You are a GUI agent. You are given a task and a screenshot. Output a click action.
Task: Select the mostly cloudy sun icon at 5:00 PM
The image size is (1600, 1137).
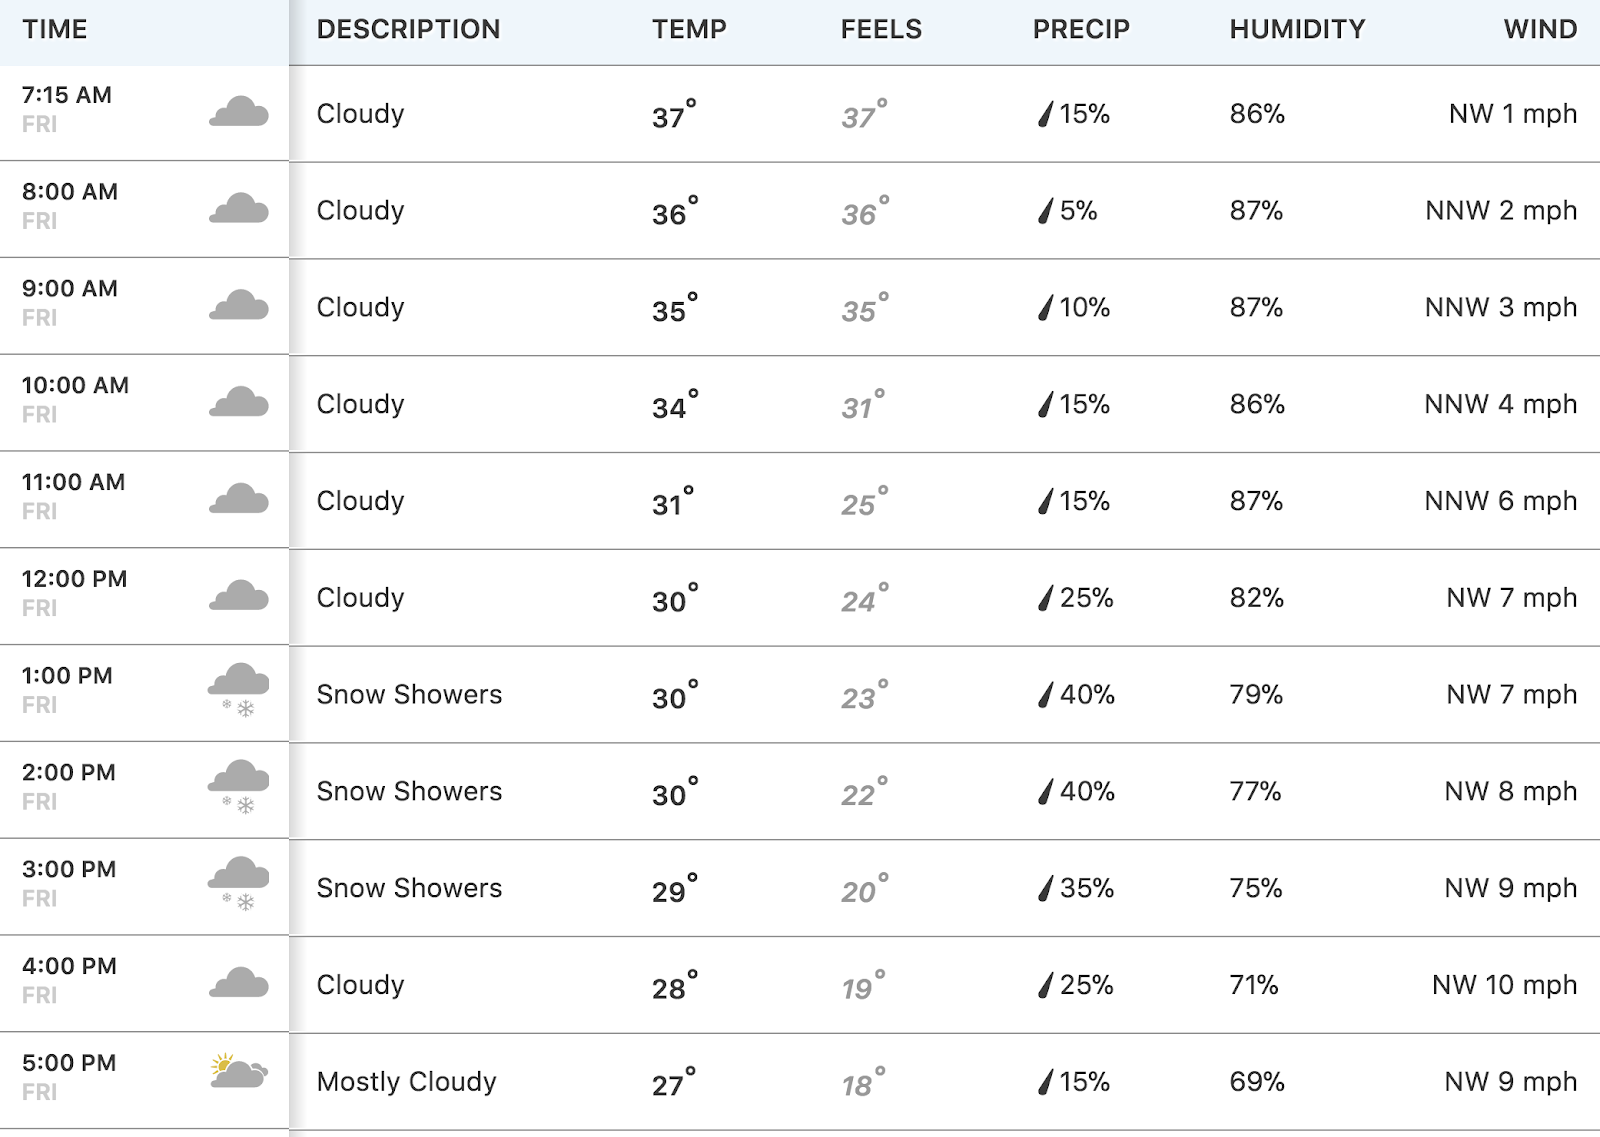[239, 1071]
